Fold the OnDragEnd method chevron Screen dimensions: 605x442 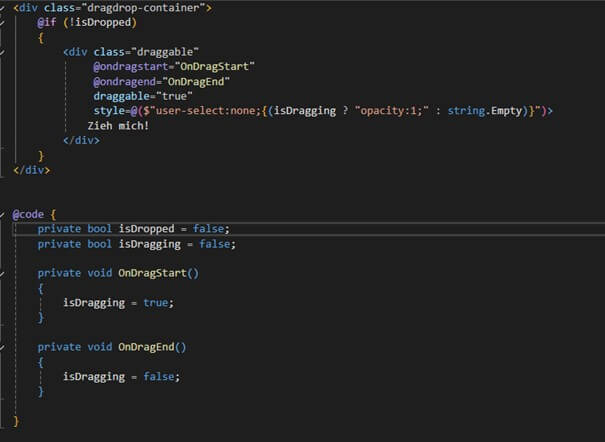pos(2,348)
